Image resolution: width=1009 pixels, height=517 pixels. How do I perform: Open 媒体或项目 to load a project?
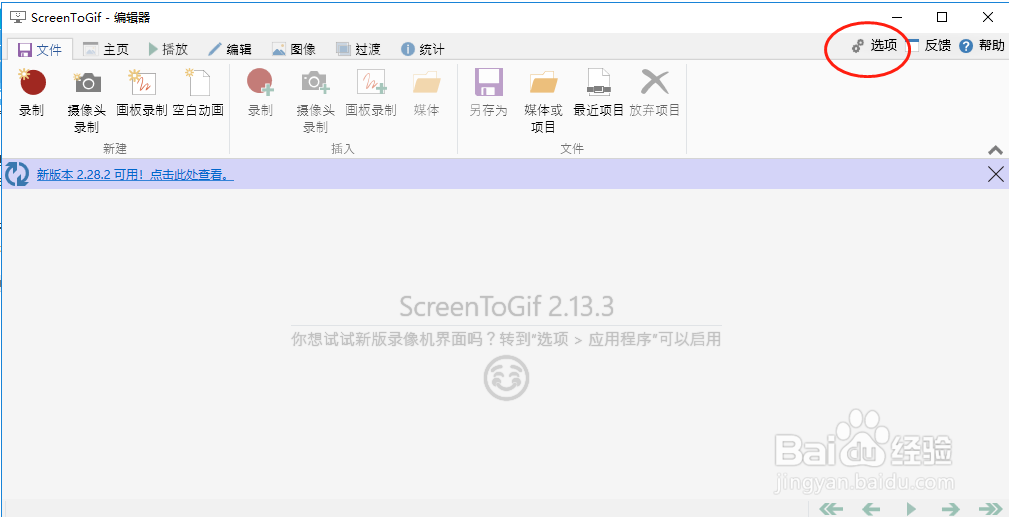pos(543,101)
